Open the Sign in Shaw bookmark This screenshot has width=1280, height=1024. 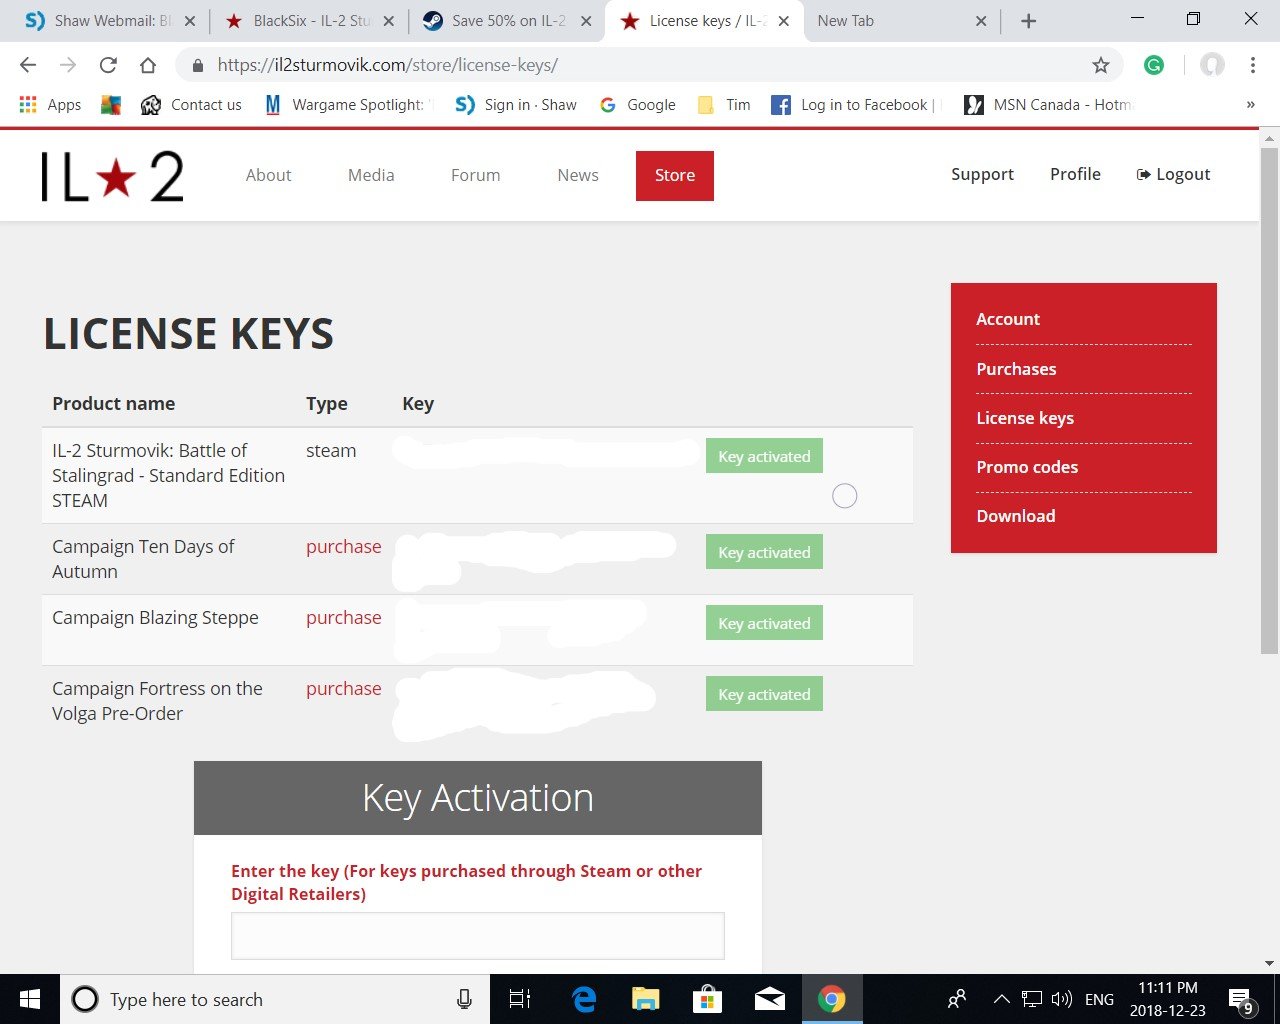click(516, 105)
